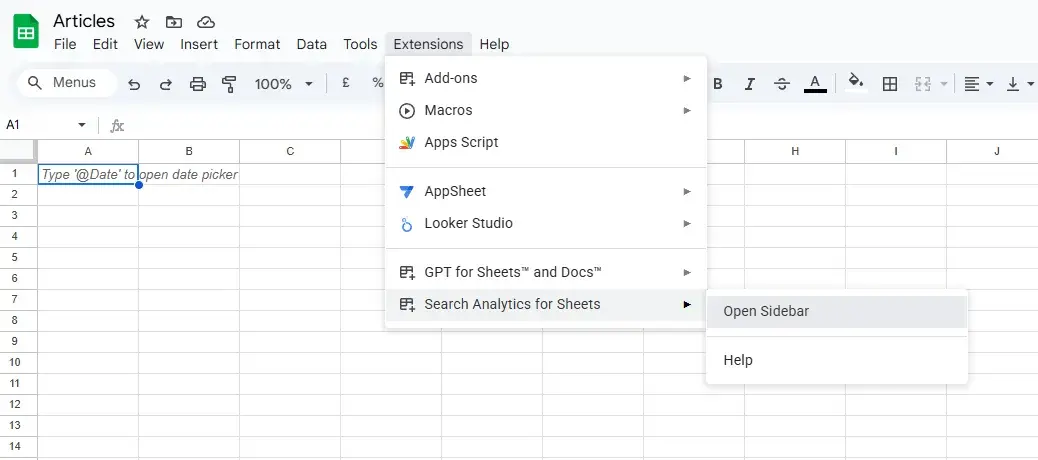Format as currency with the £ button
The width and height of the screenshot is (1038, 460).
coord(346,83)
